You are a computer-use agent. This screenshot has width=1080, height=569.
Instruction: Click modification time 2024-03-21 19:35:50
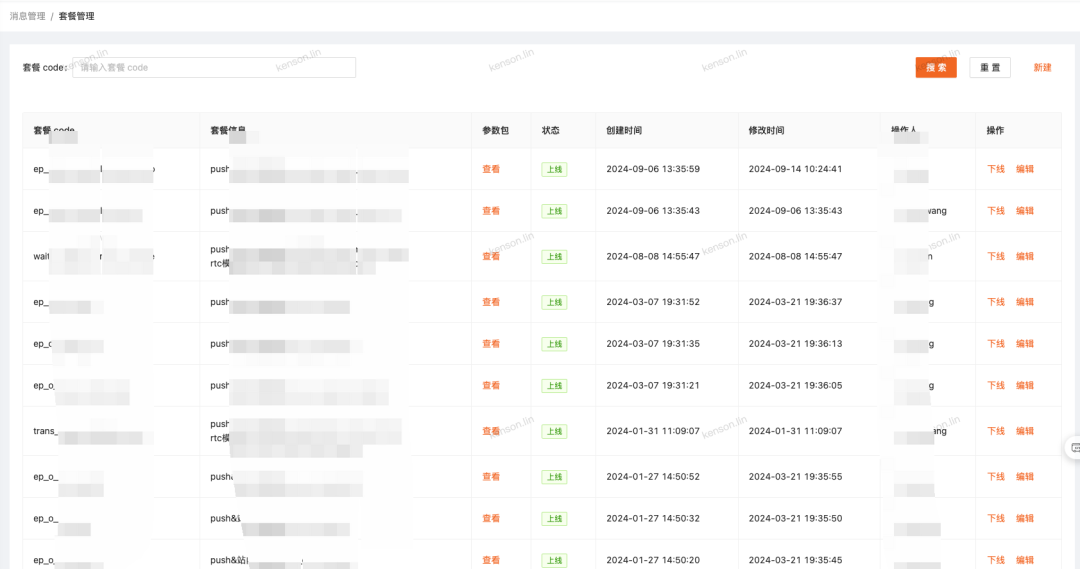point(796,519)
